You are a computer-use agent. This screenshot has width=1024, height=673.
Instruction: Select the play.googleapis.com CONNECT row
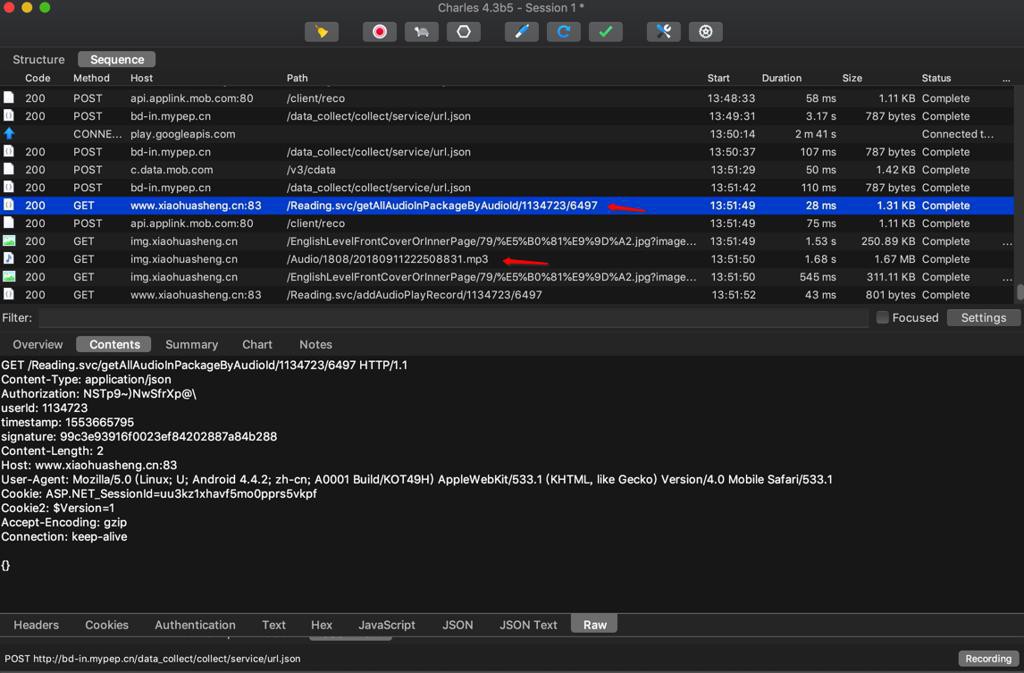click(x=507, y=134)
